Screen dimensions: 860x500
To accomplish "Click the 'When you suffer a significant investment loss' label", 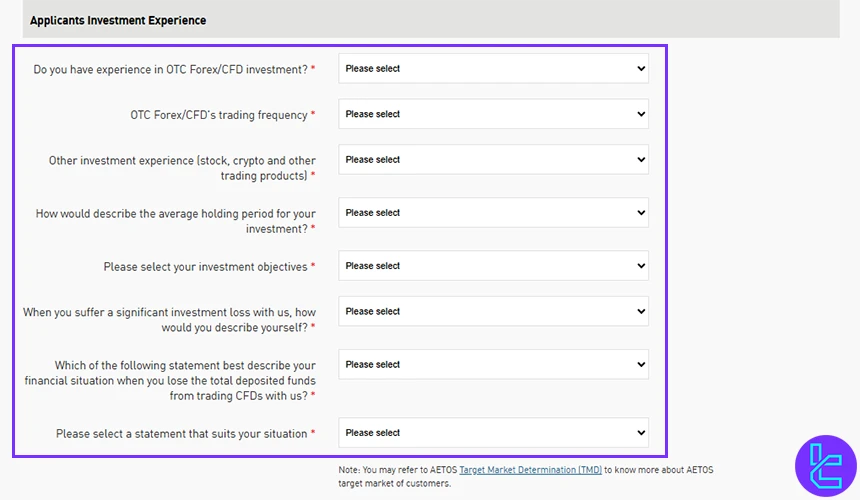I will (169, 320).
